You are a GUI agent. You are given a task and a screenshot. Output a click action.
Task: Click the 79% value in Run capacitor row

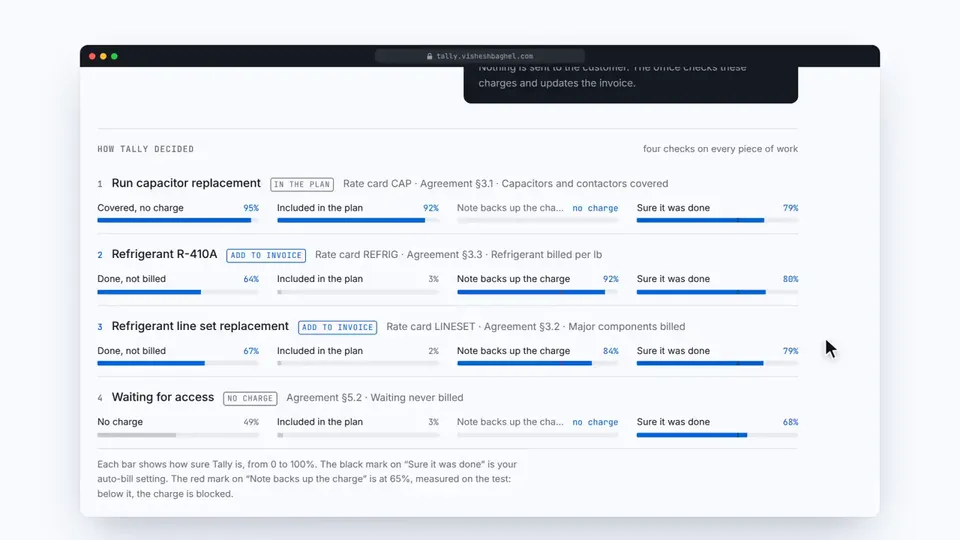click(790, 208)
